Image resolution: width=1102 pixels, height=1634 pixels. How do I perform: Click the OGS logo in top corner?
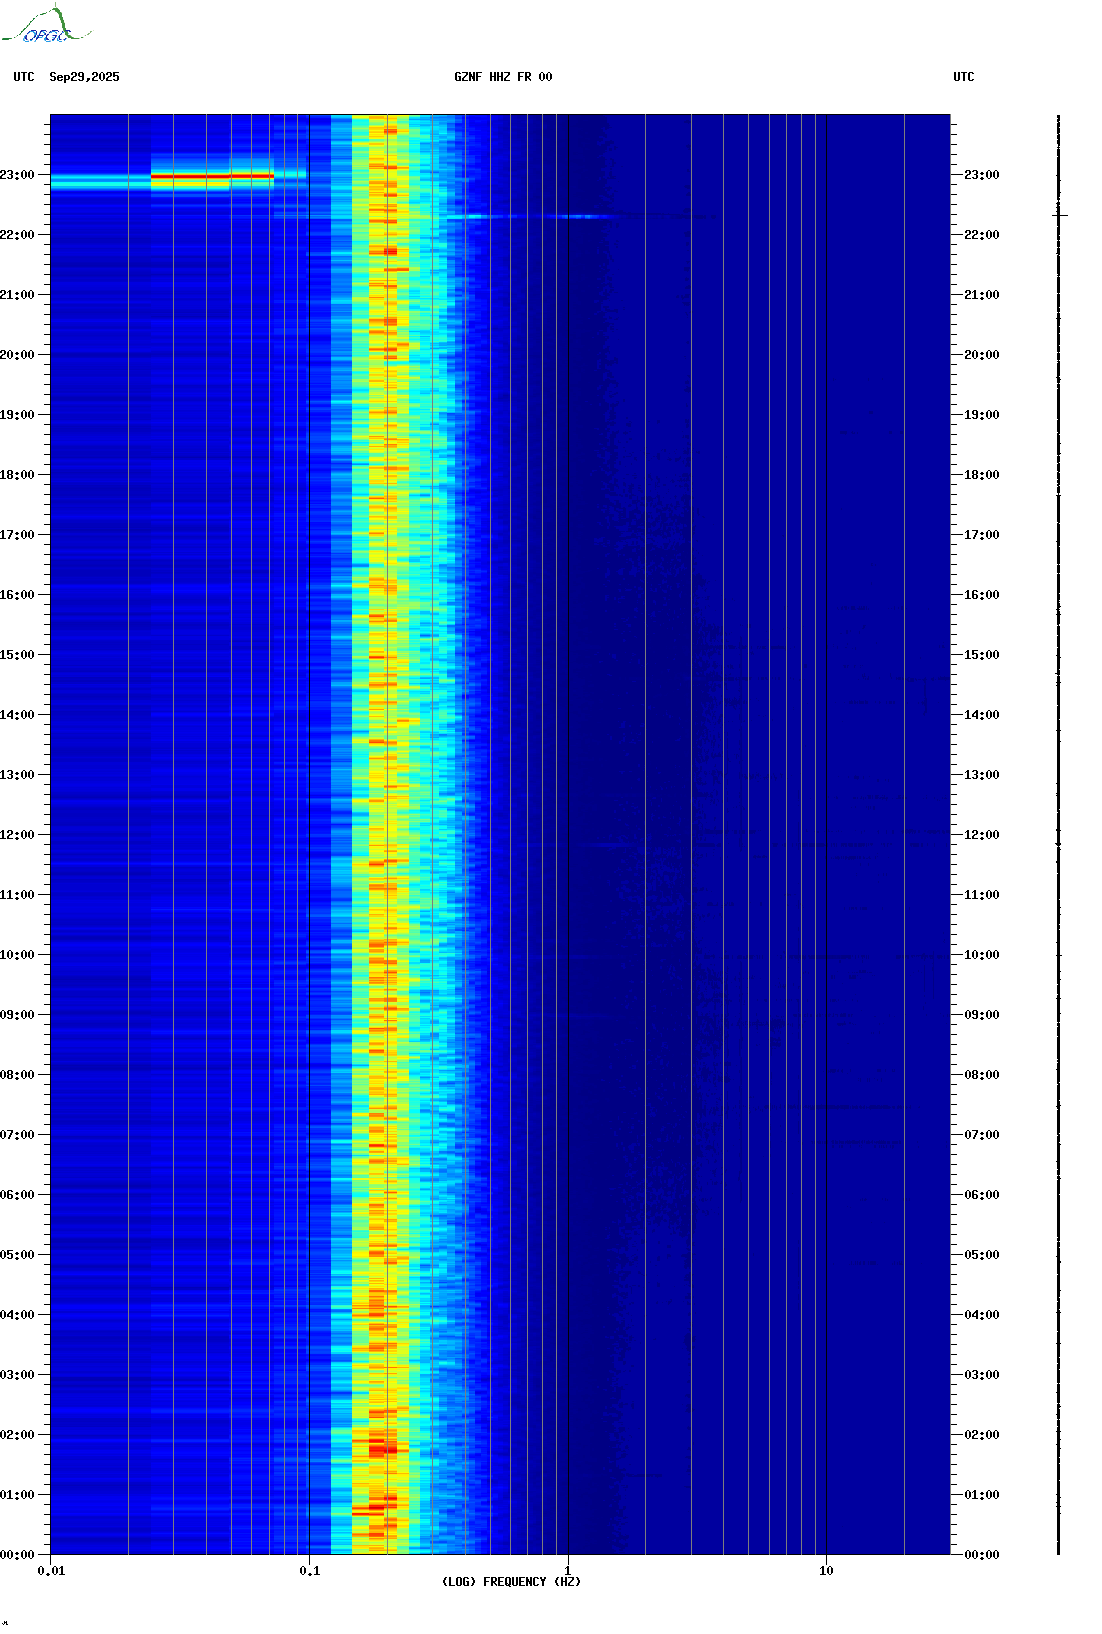[46, 26]
